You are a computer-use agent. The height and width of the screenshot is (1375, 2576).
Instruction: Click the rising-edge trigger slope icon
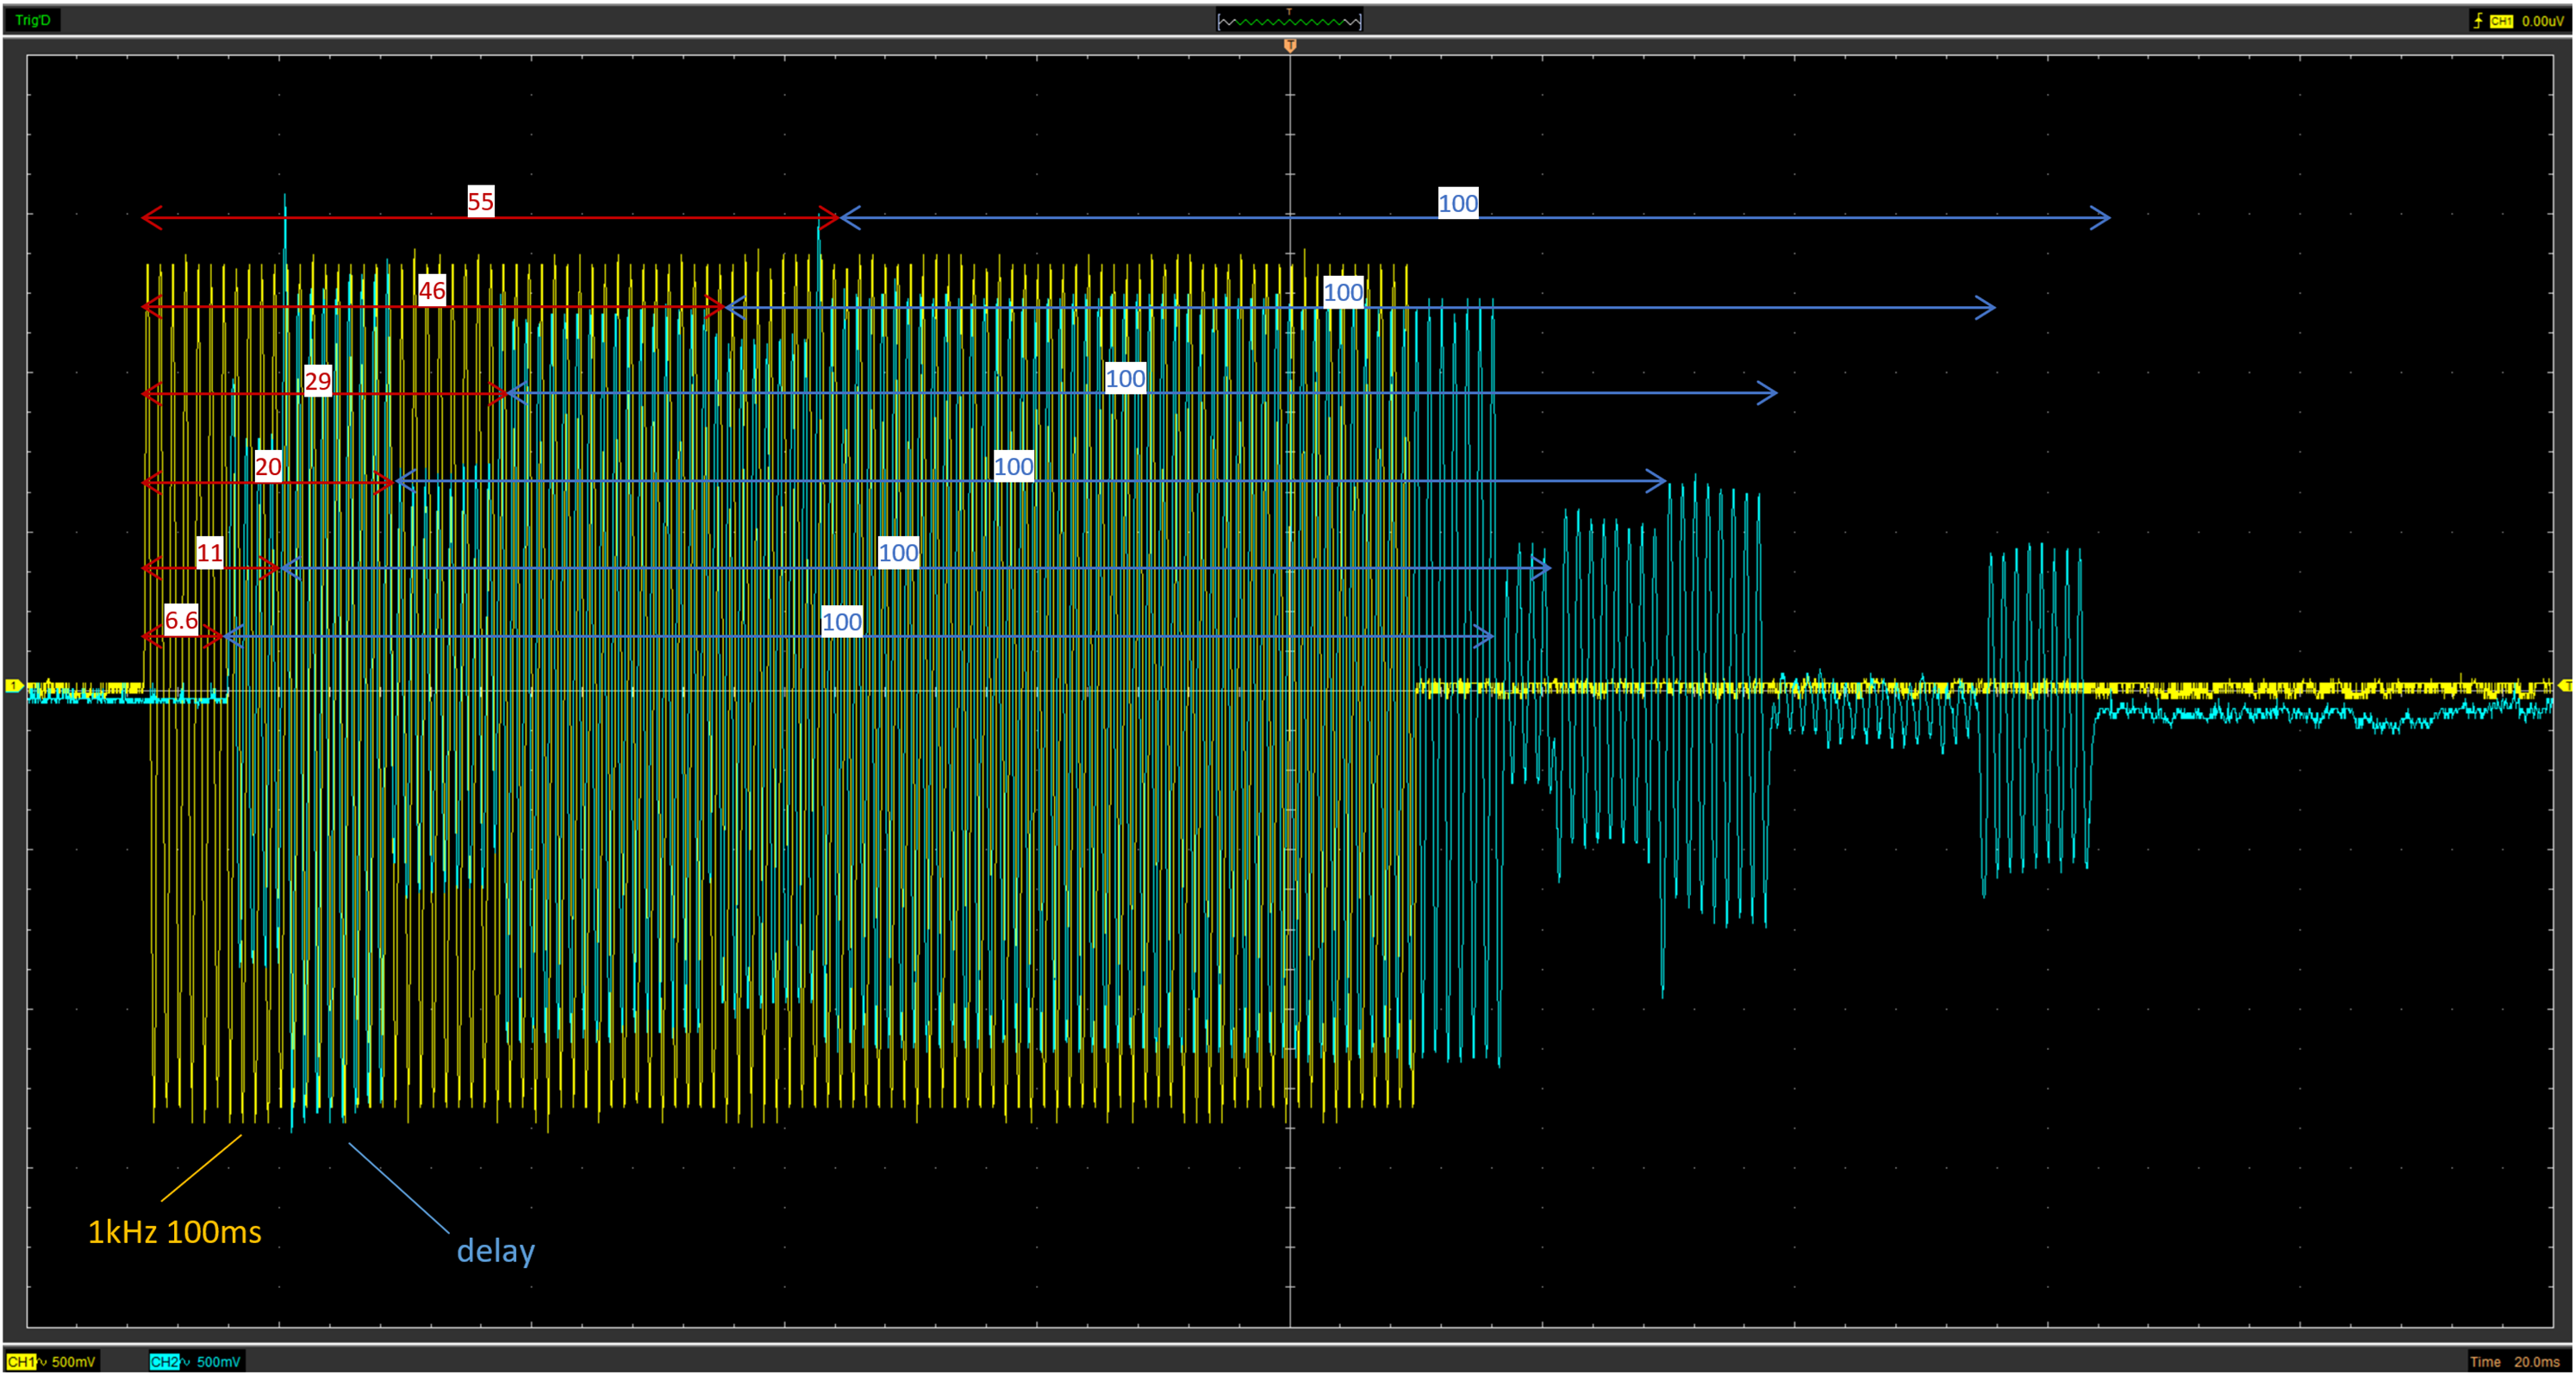pyautogui.click(x=2478, y=21)
